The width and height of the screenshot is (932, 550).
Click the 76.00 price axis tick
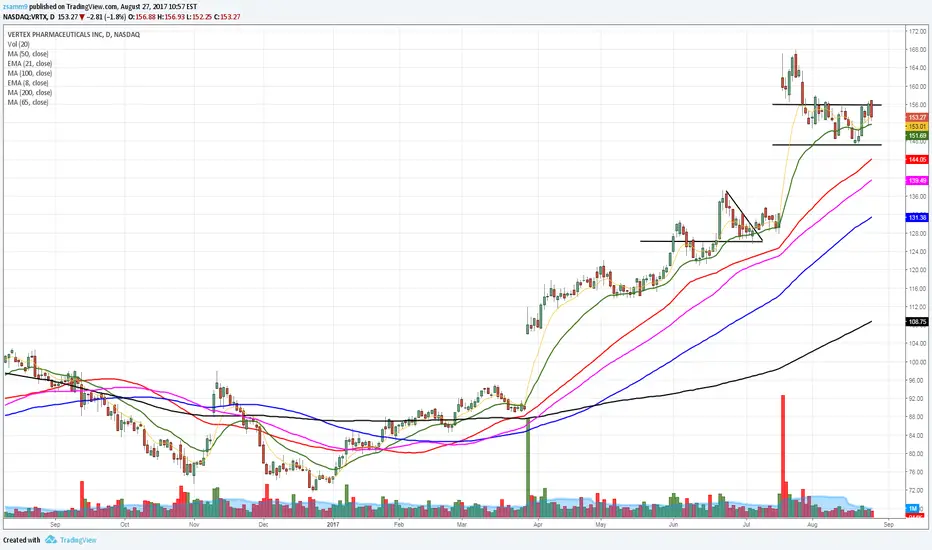pos(917,472)
